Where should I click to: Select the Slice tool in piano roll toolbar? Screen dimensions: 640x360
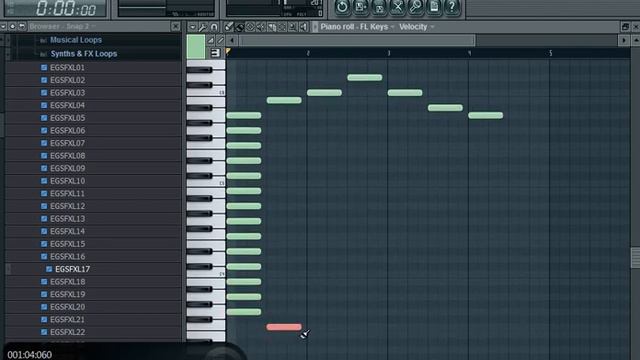271,27
